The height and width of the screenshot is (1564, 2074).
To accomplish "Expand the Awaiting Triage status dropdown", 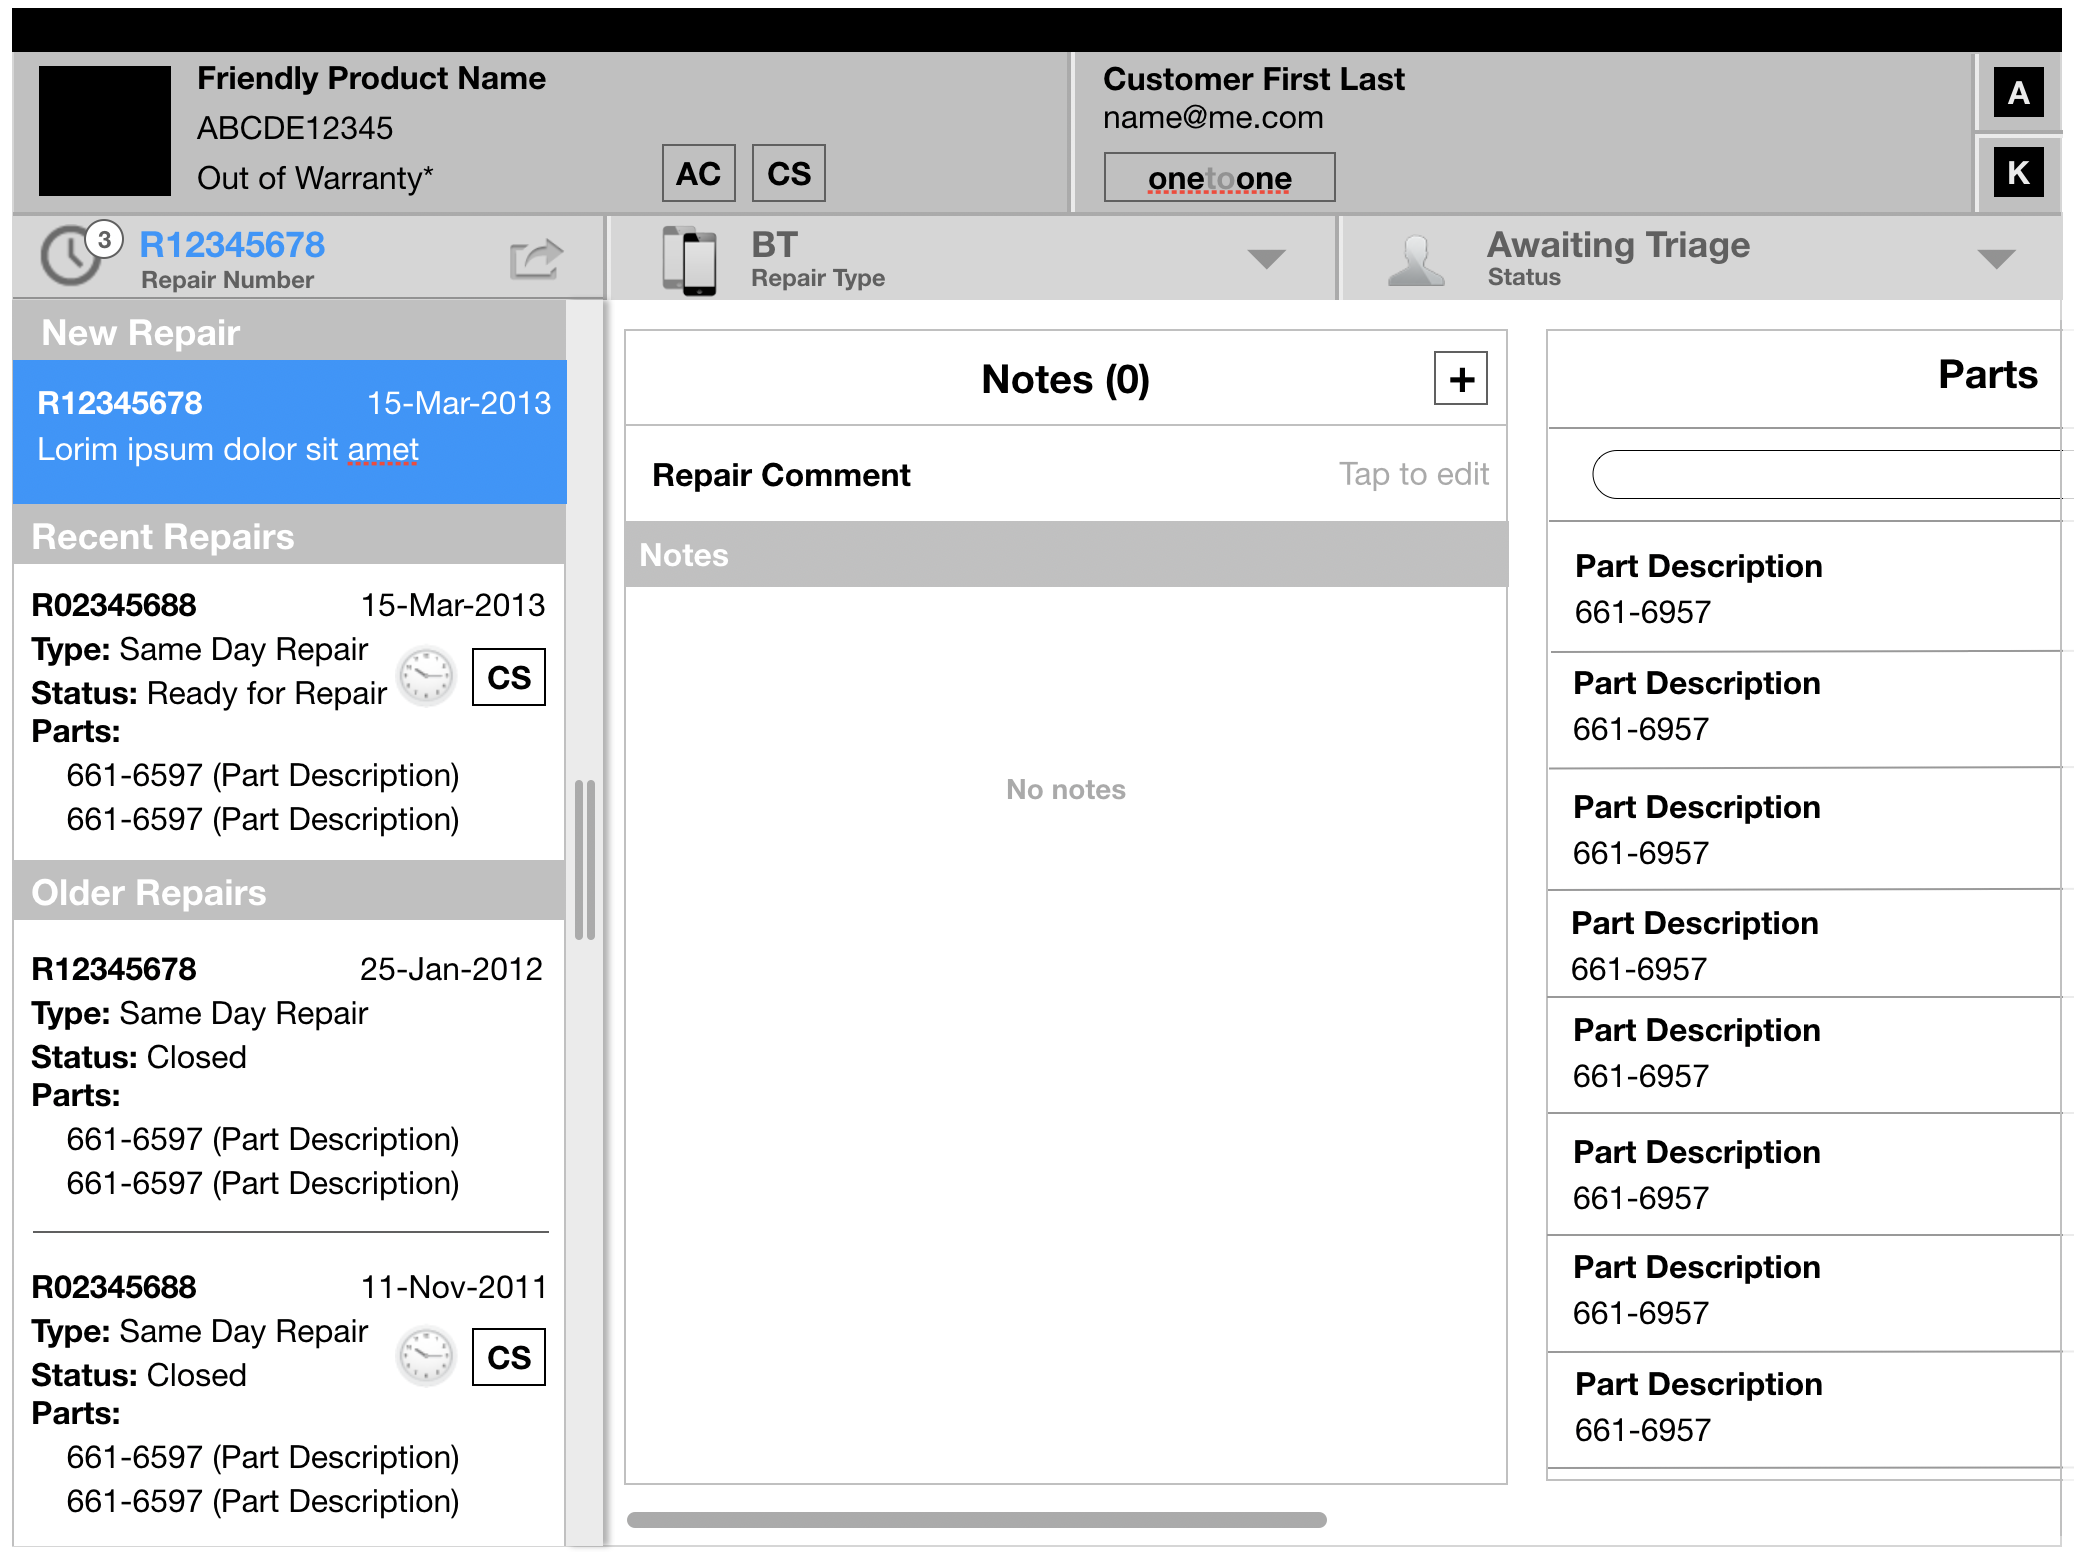I will pyautogui.click(x=1996, y=260).
